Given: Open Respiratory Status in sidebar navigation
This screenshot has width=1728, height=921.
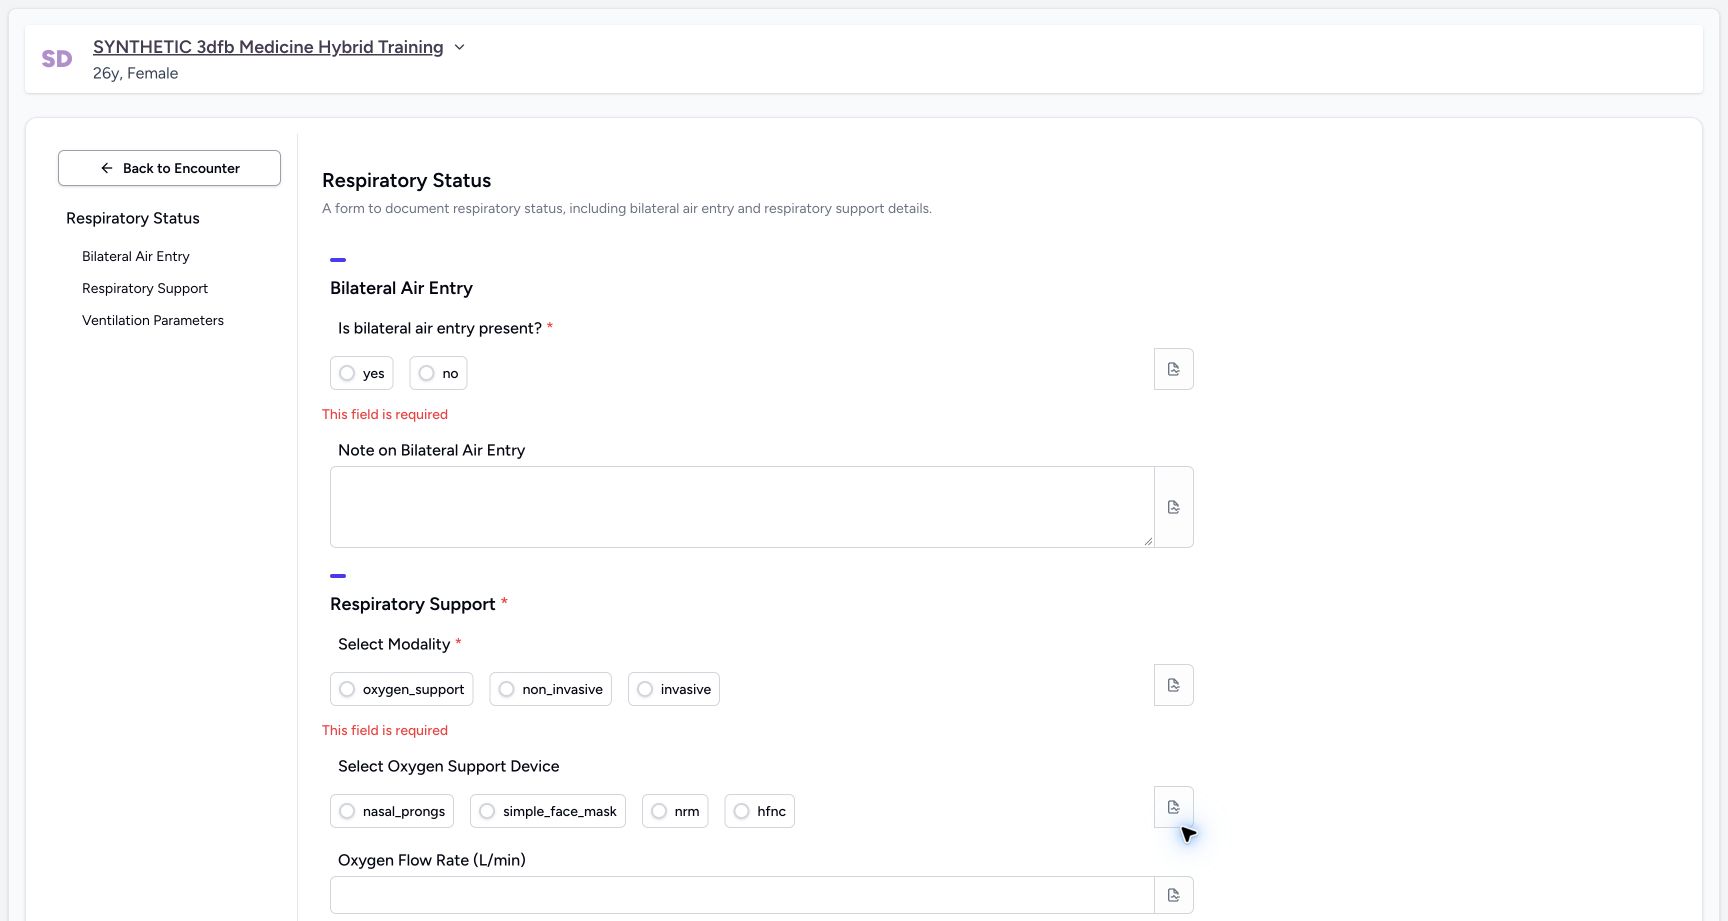Looking at the screenshot, I should click(133, 218).
